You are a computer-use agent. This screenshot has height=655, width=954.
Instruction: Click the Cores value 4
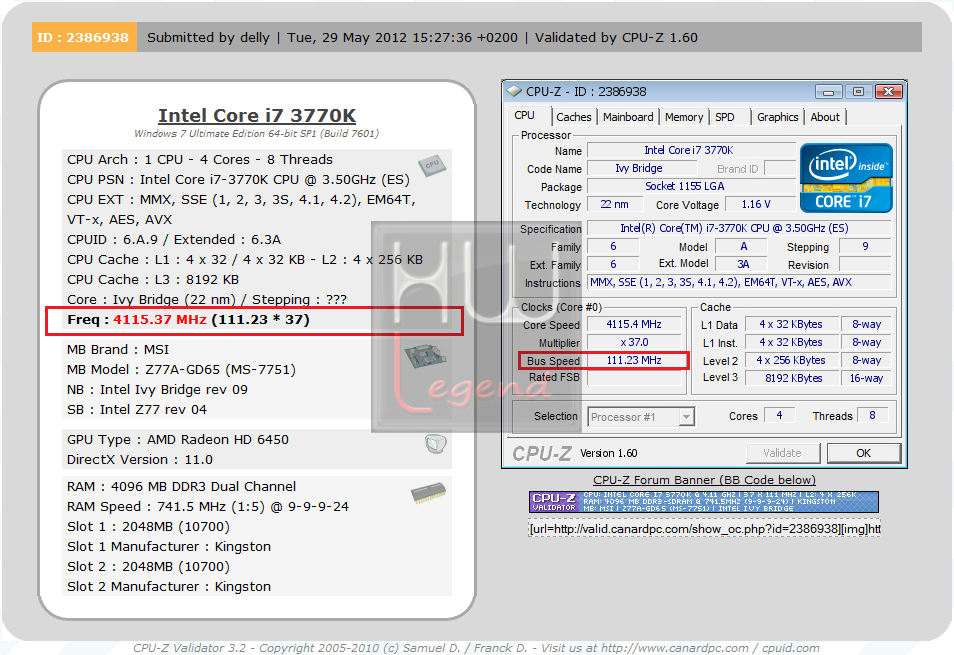(x=779, y=415)
